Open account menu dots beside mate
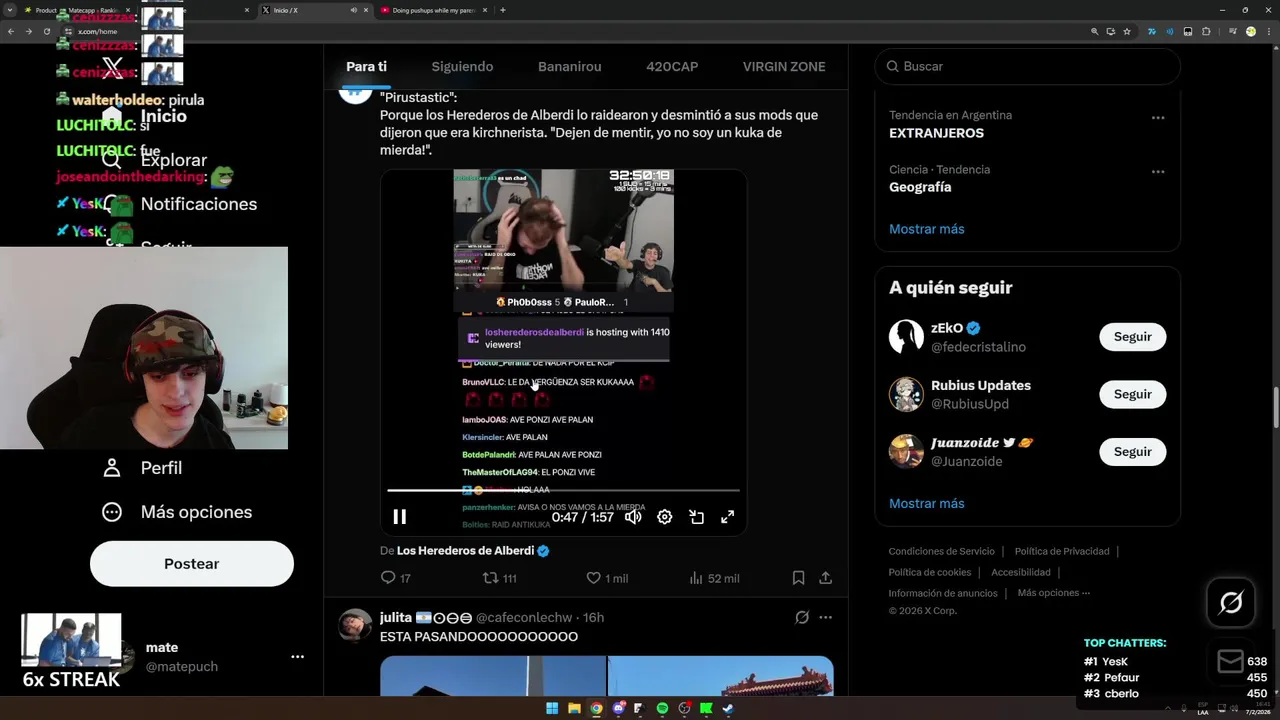This screenshot has height=720, width=1280. pos(297,657)
